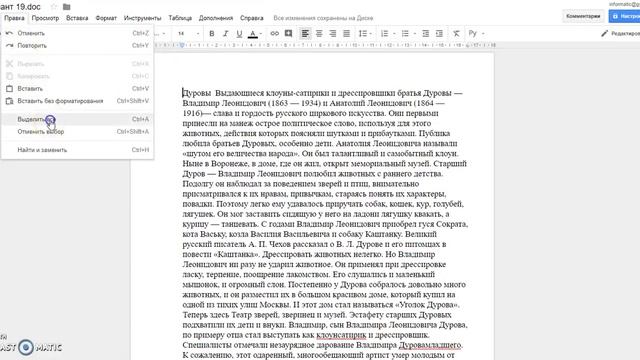The width and height of the screenshot is (640, 360).
Task: Decrease the paragraph indent
Action: 425,33
